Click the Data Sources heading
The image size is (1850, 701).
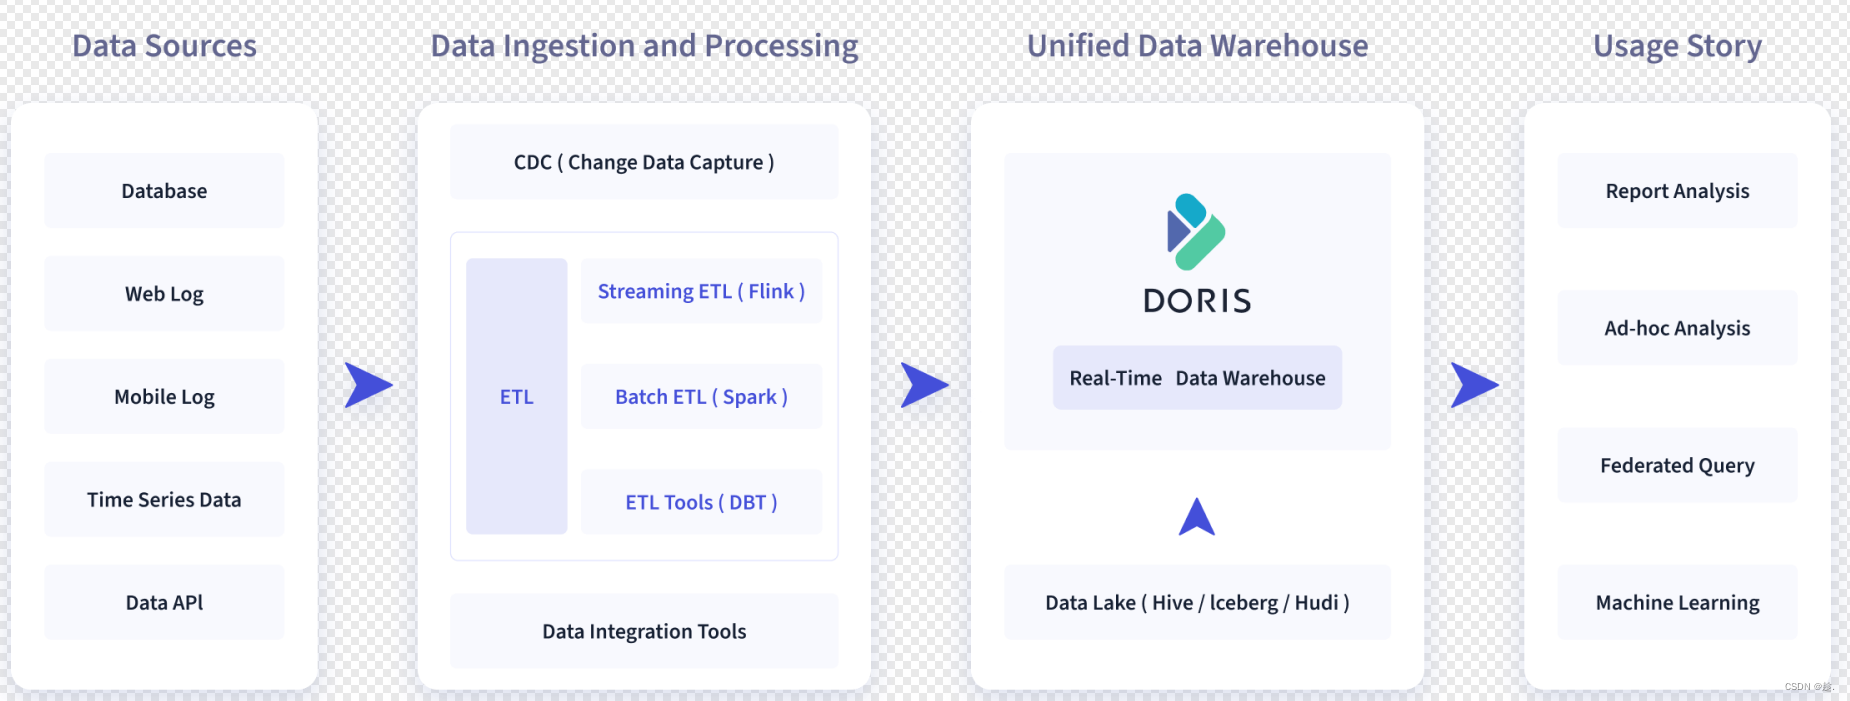164,46
